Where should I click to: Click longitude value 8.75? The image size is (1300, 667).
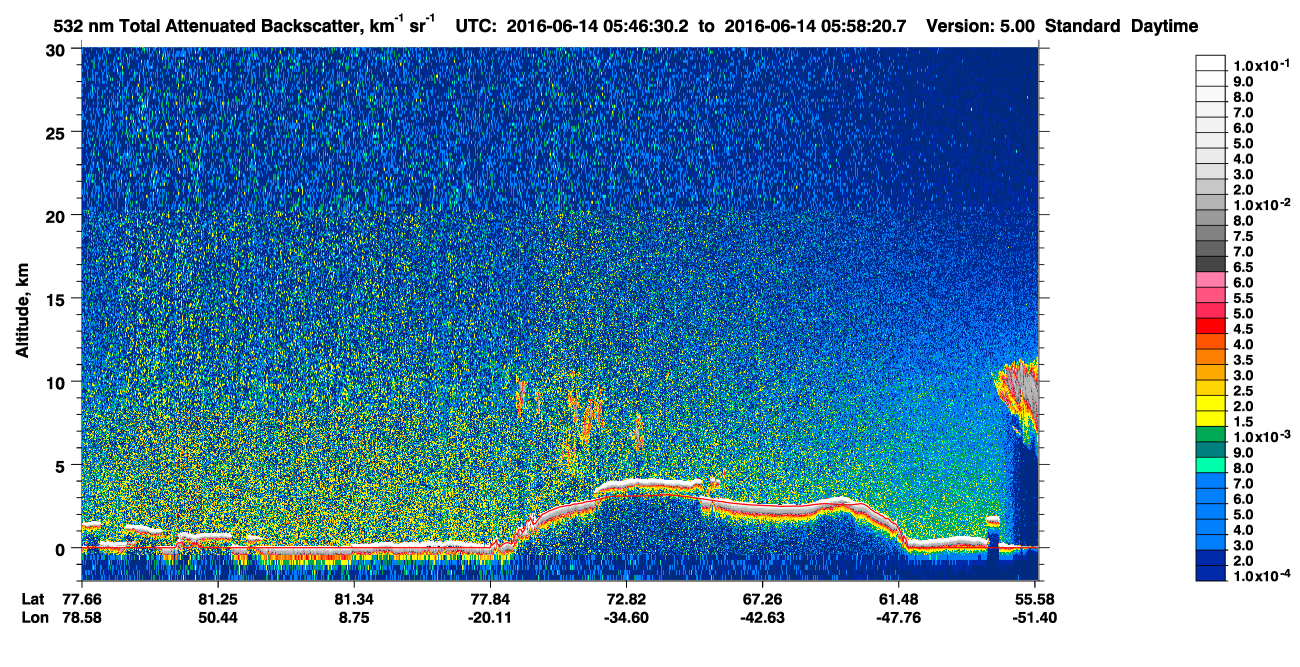pyautogui.click(x=353, y=617)
